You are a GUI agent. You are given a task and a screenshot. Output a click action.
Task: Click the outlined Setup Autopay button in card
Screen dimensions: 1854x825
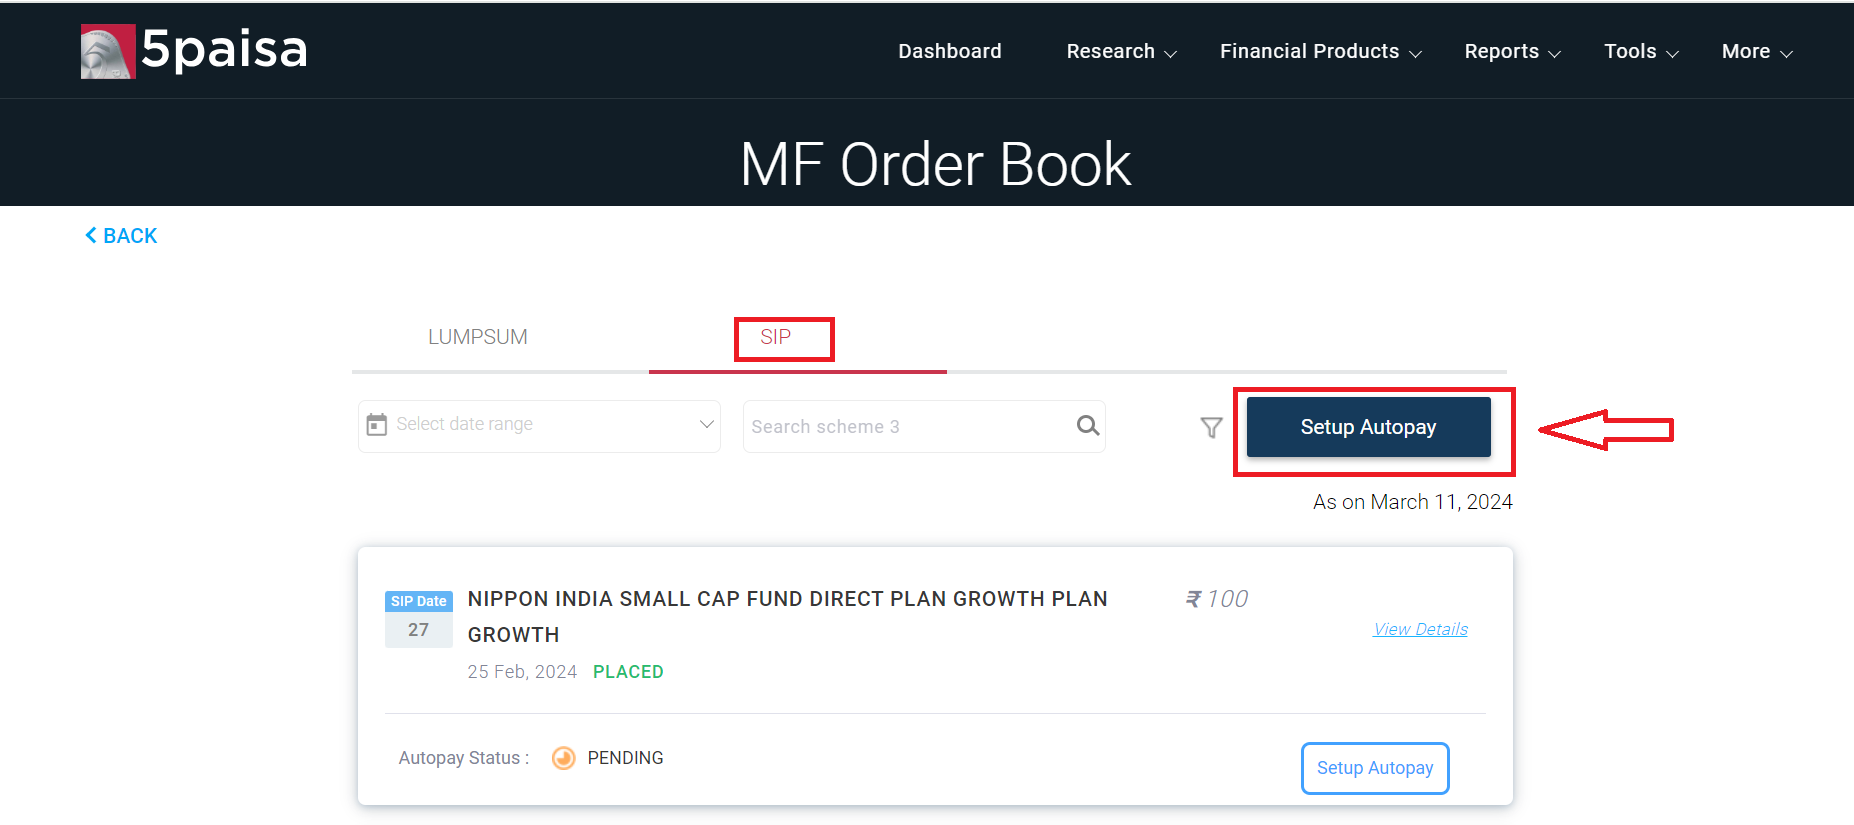tap(1375, 768)
